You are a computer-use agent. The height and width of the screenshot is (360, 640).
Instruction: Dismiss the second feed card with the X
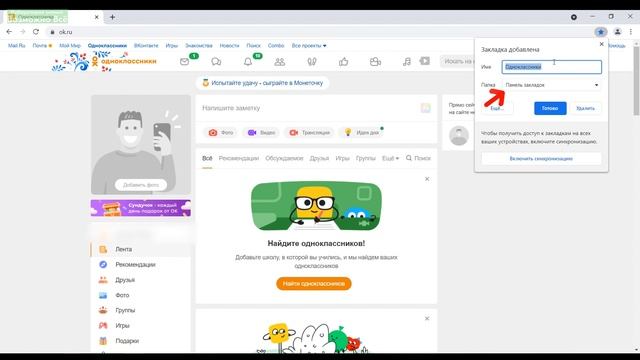[x=427, y=318]
